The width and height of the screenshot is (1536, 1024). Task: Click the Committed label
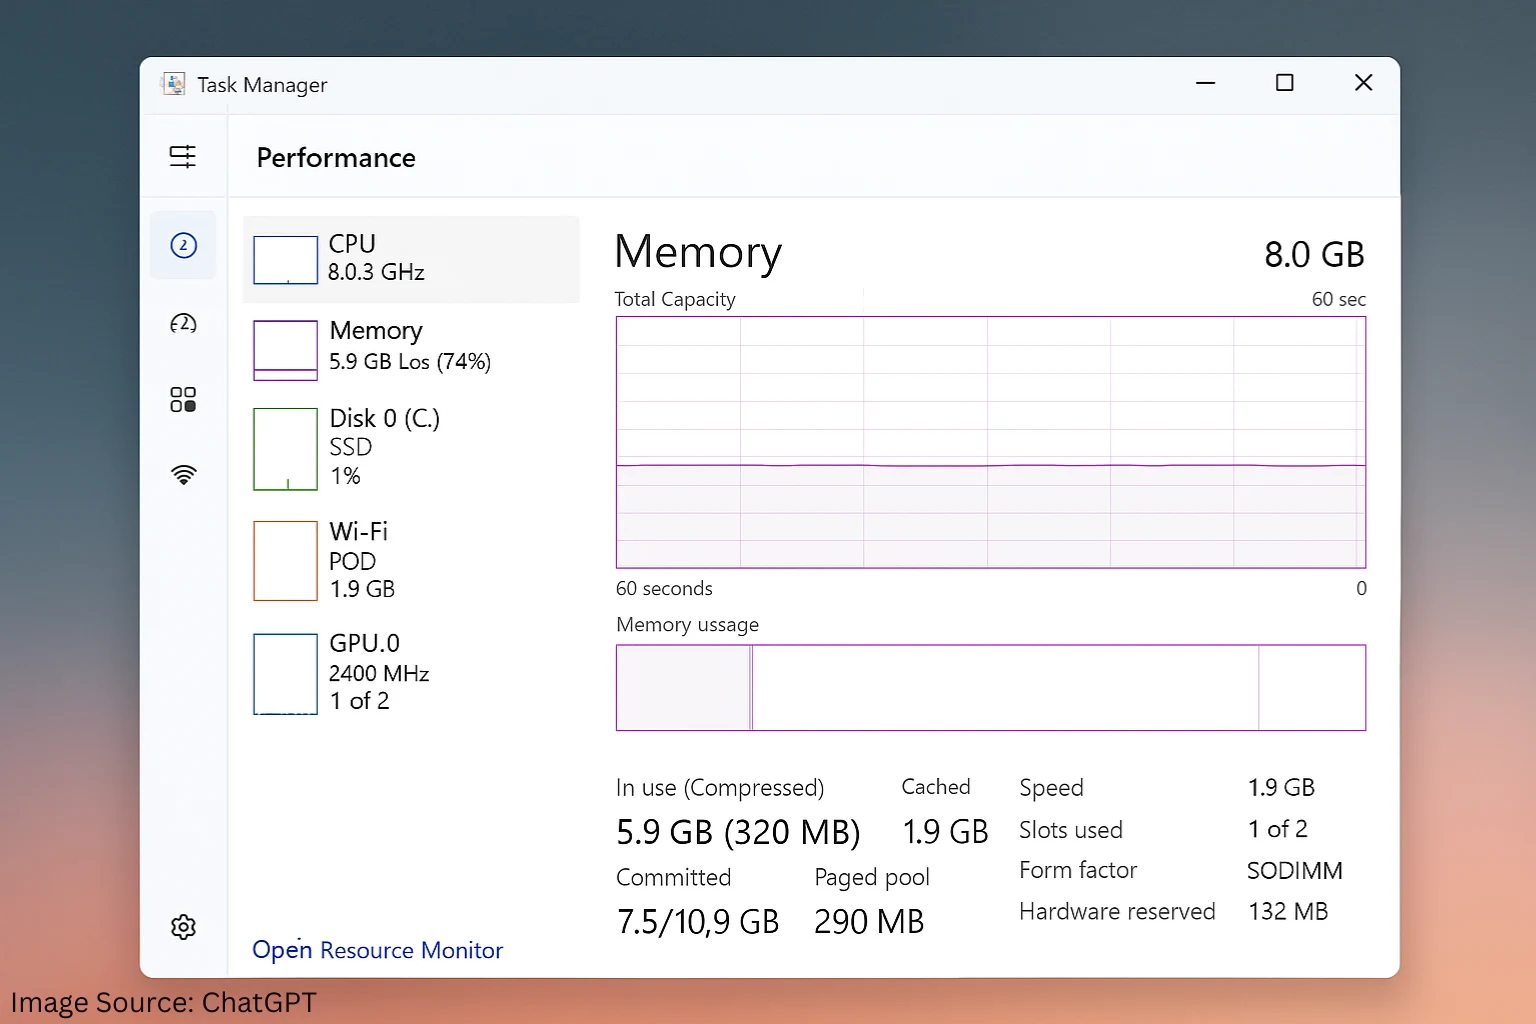click(x=674, y=878)
